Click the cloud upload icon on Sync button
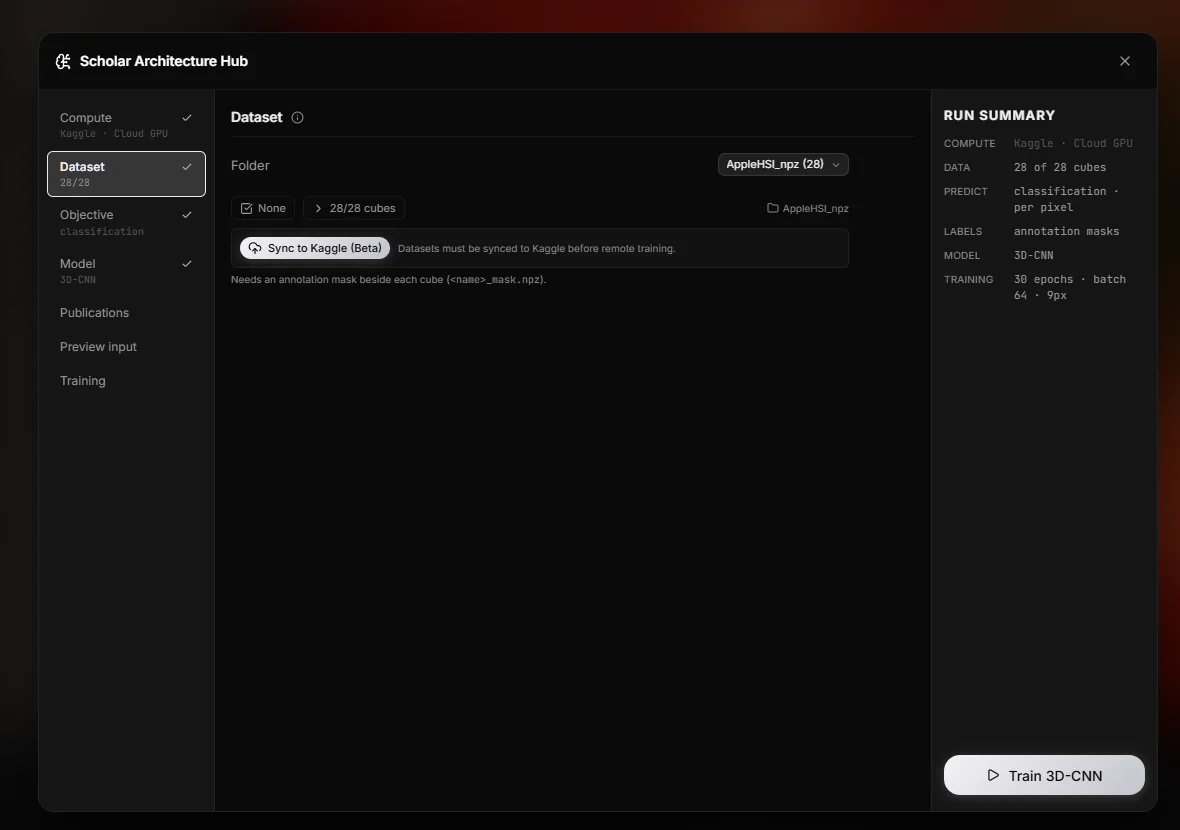 click(x=255, y=248)
